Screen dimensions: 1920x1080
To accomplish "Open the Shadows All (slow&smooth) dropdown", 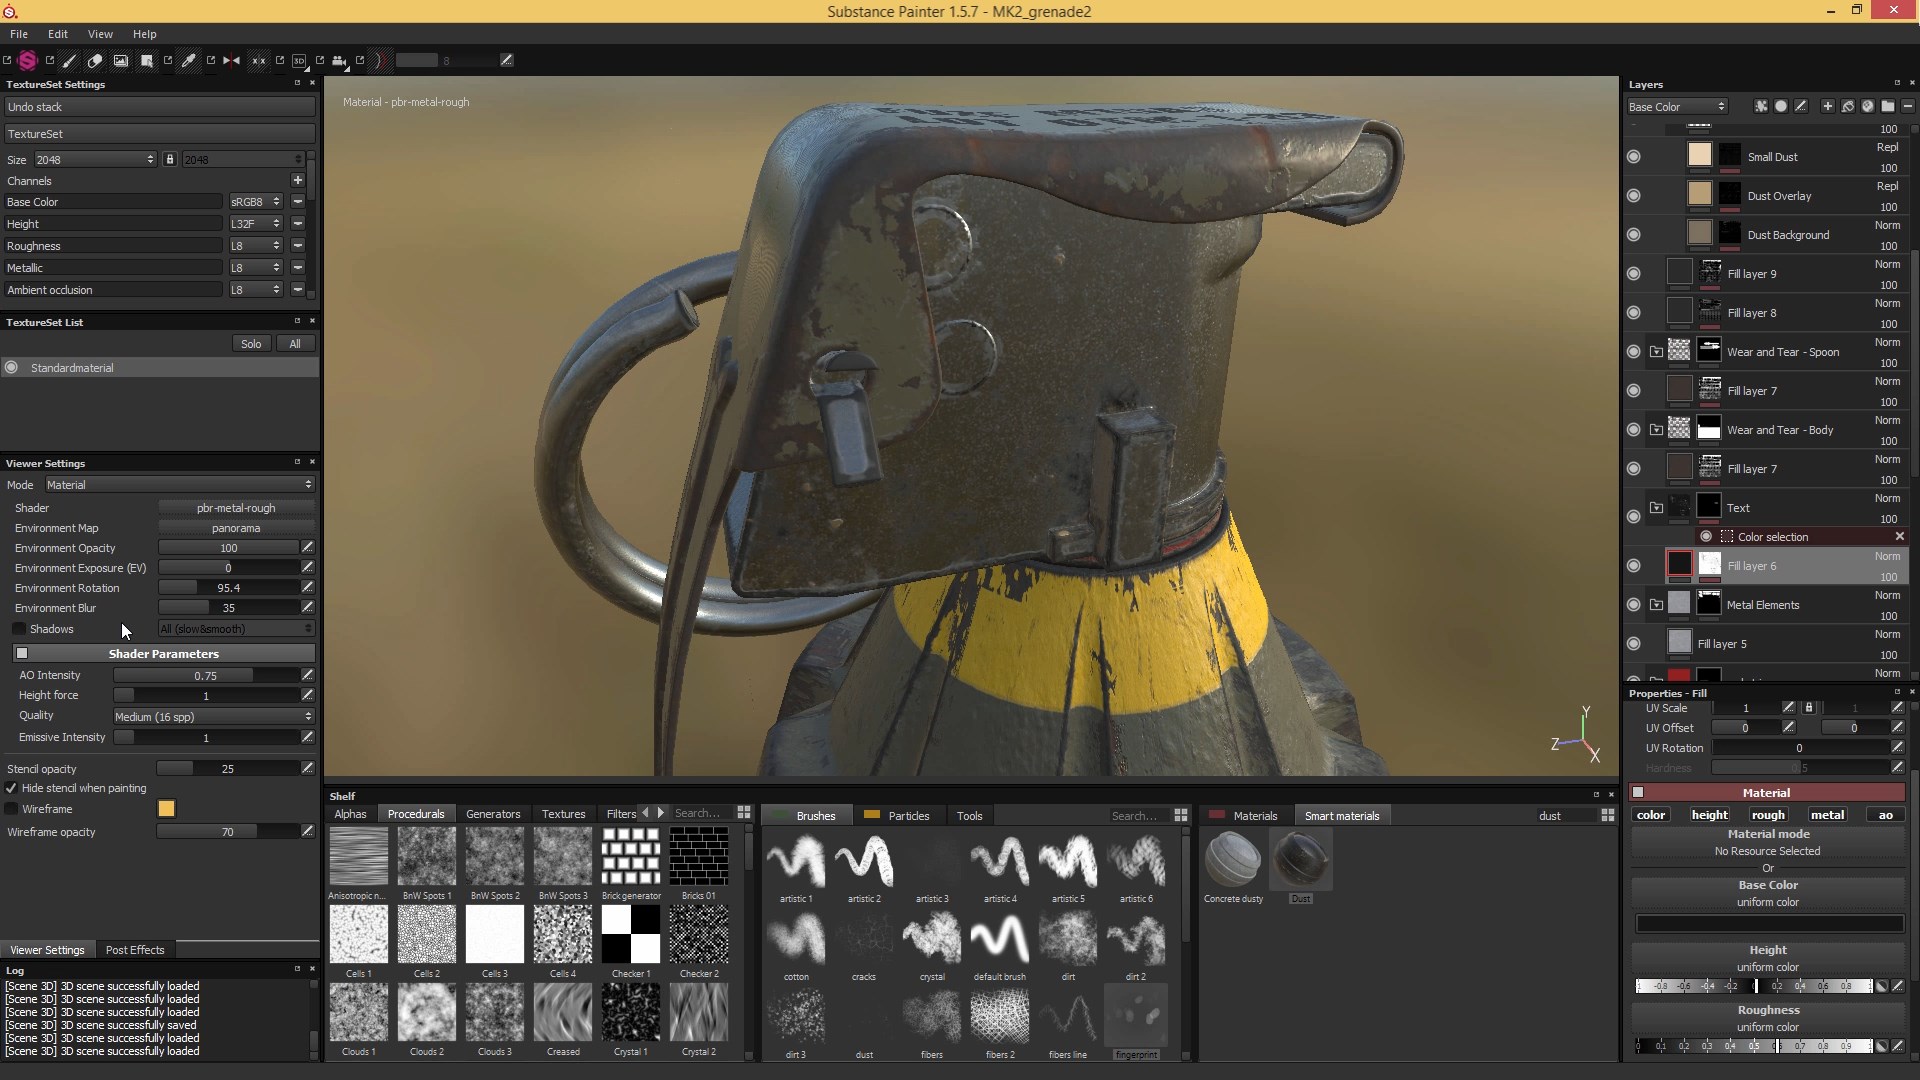I will coord(237,629).
